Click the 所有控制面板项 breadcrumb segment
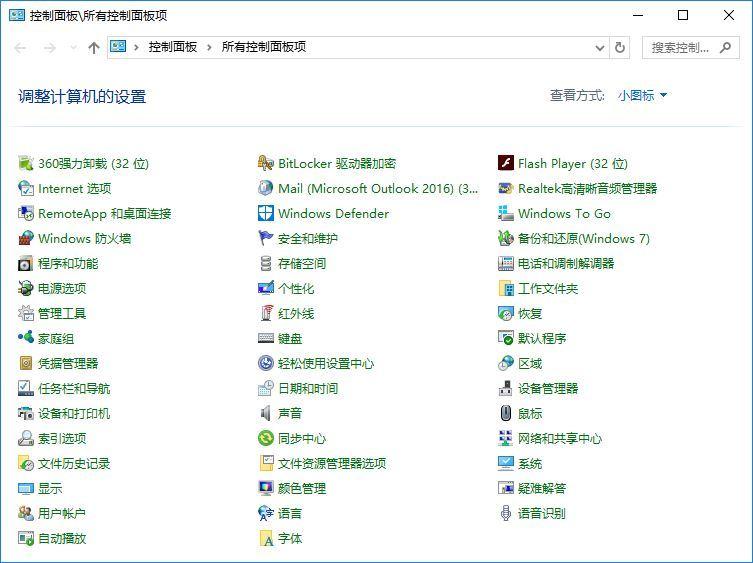 264,47
